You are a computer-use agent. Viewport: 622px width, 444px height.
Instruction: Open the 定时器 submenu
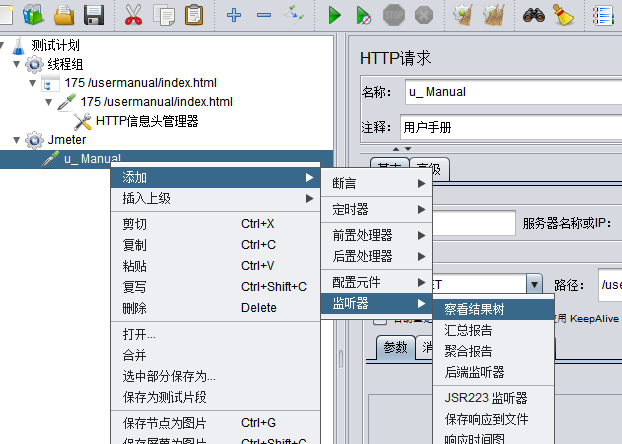point(376,209)
